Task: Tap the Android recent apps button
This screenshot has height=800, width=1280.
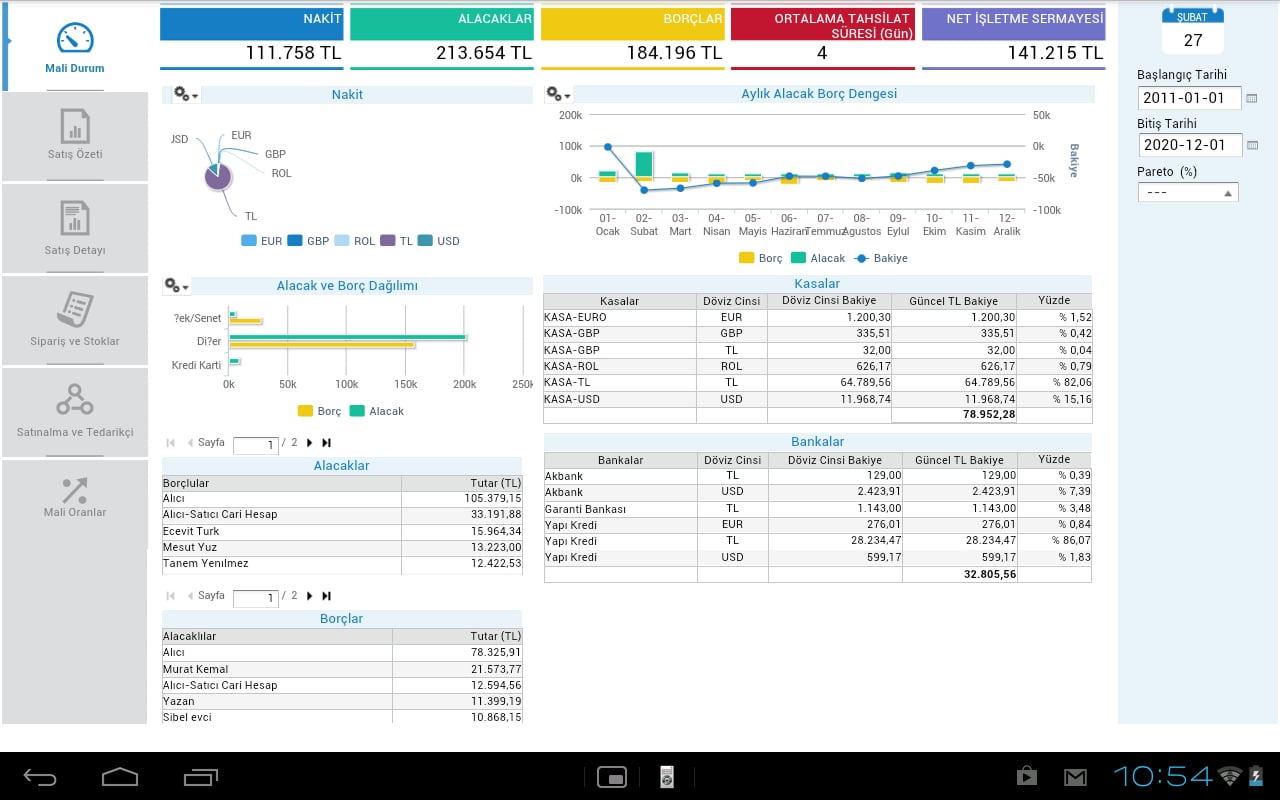Action: point(201,777)
